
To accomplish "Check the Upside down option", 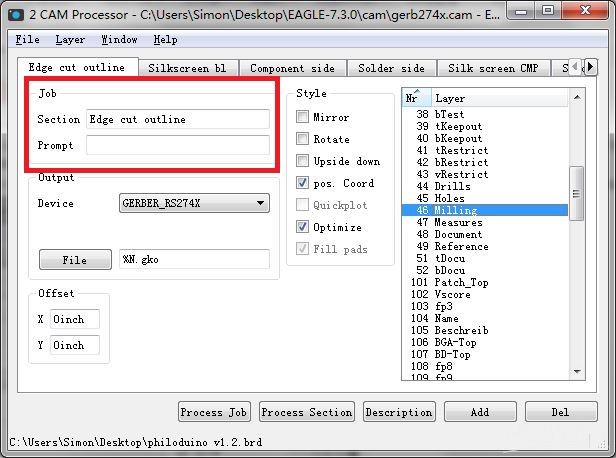I will (303, 161).
